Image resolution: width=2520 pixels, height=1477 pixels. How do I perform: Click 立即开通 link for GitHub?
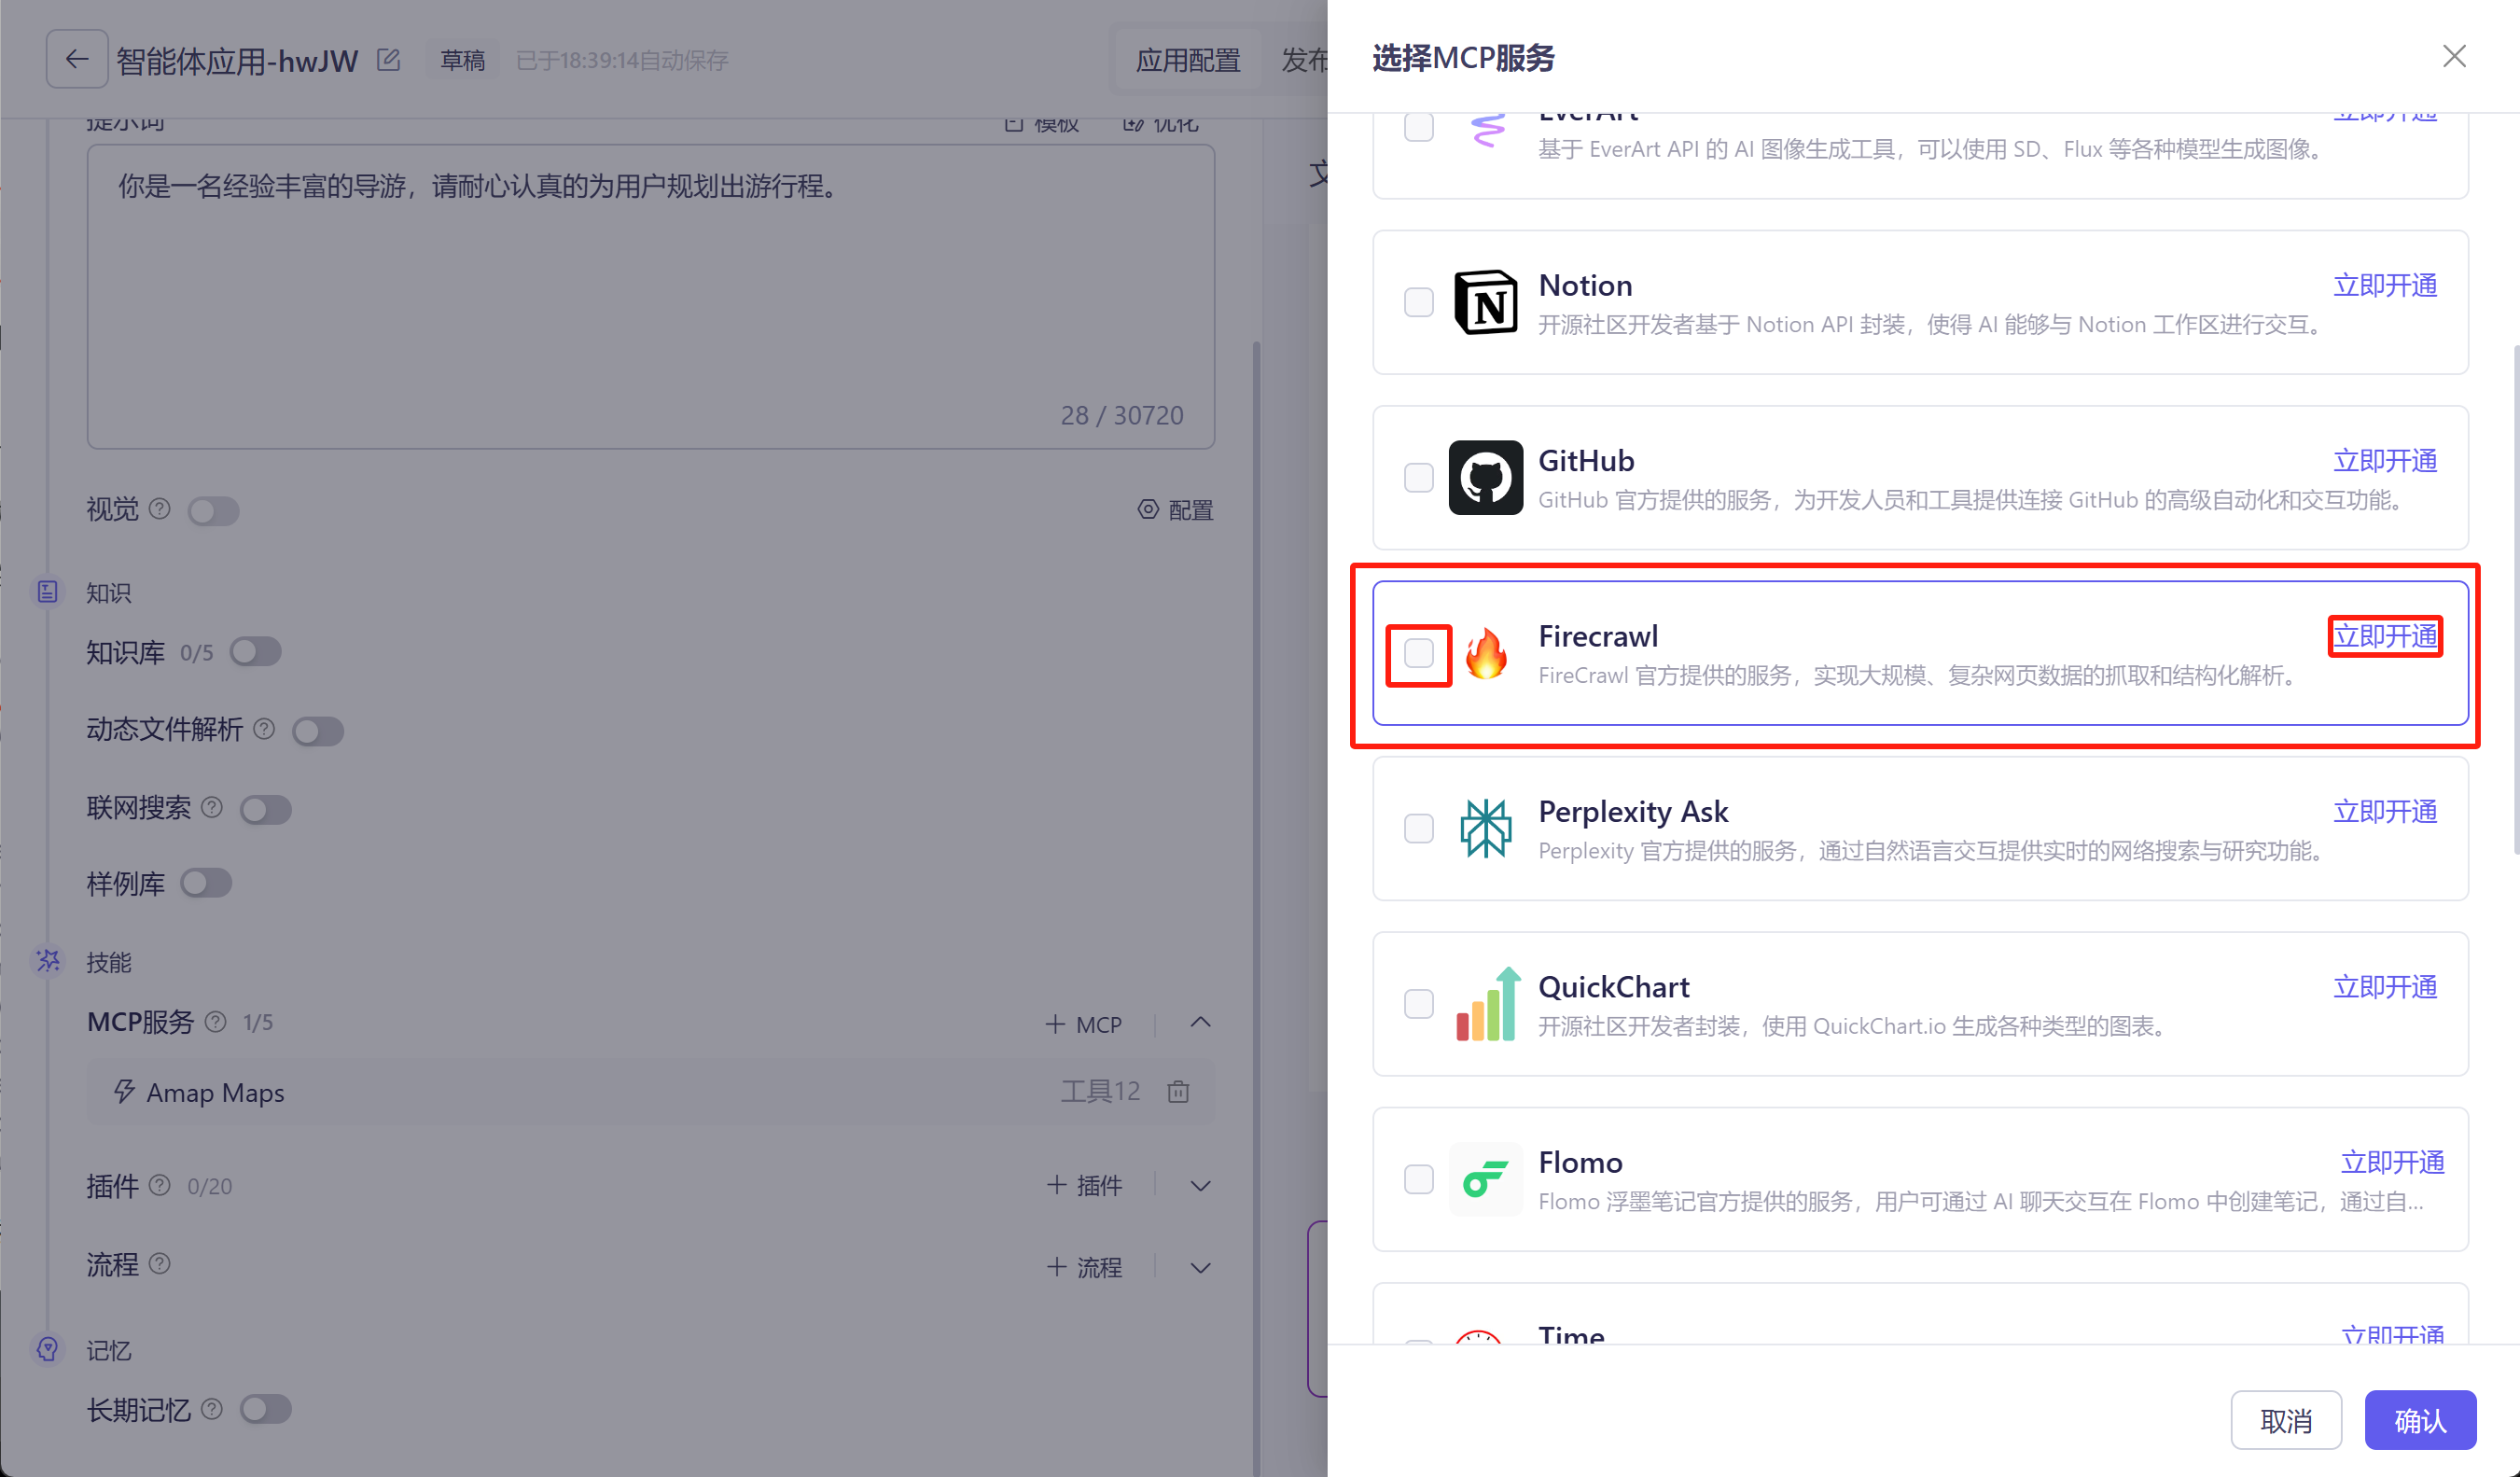click(x=2385, y=460)
